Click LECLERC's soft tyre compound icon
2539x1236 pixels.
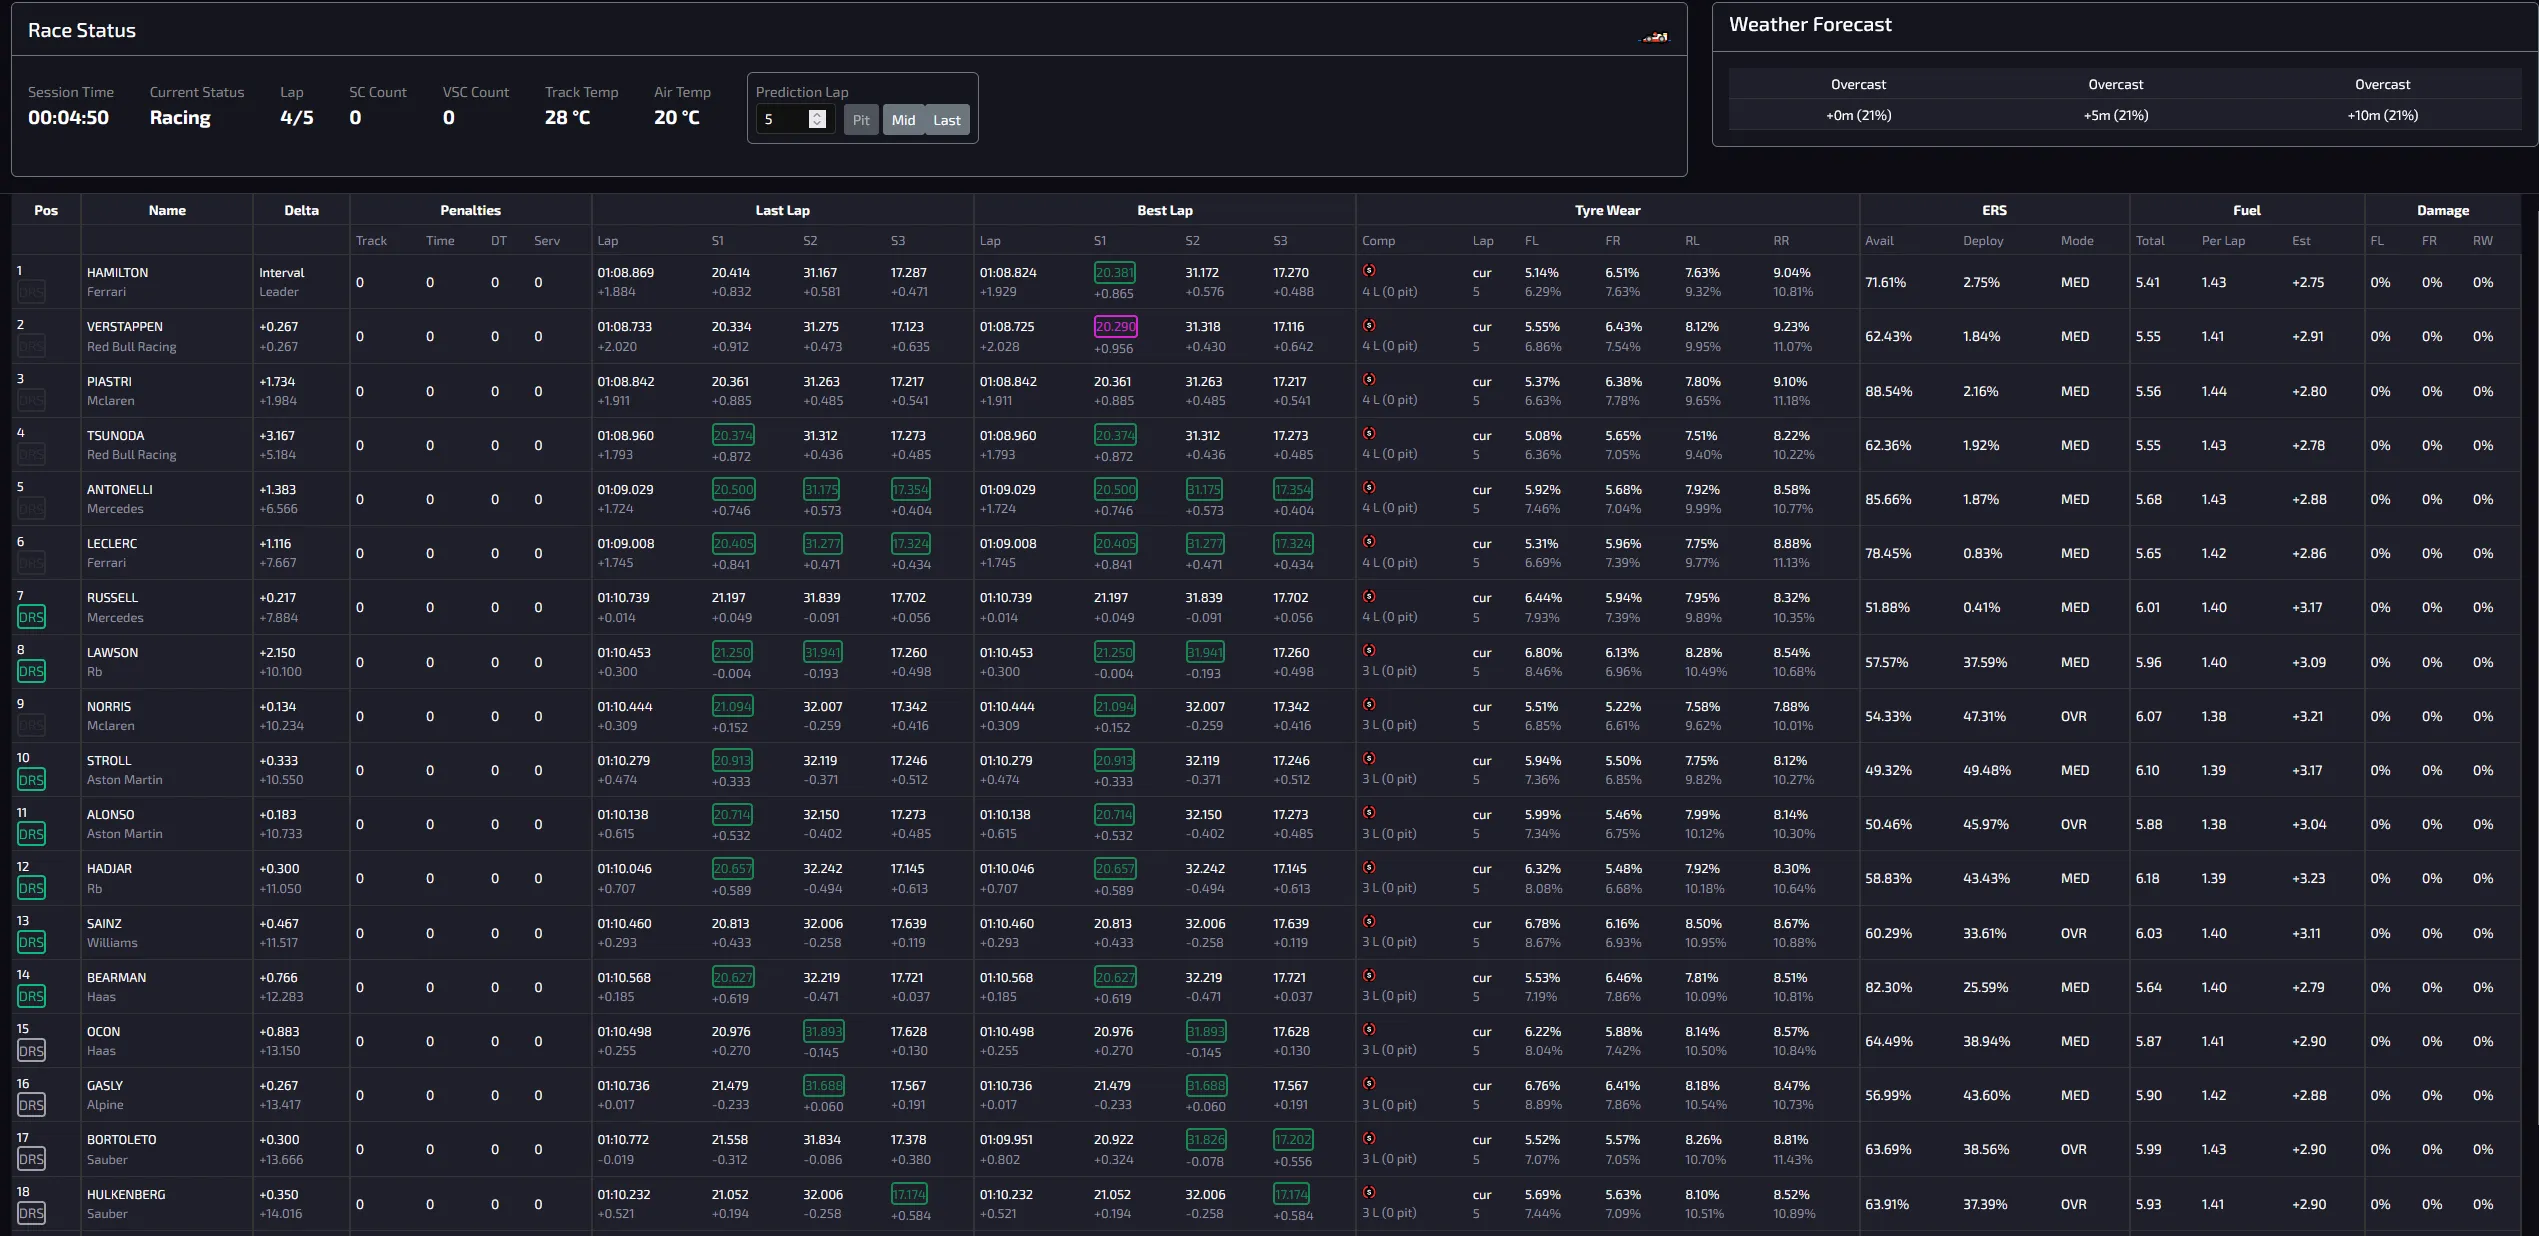pyautogui.click(x=1371, y=543)
